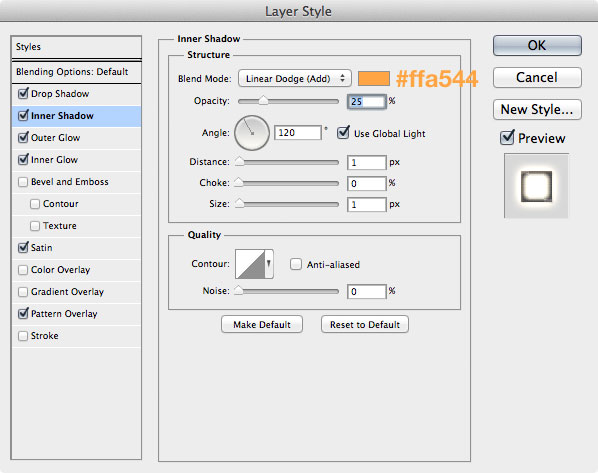The image size is (598, 473).
Task: Click the contour curve thumbnail
Action: [x=250, y=264]
